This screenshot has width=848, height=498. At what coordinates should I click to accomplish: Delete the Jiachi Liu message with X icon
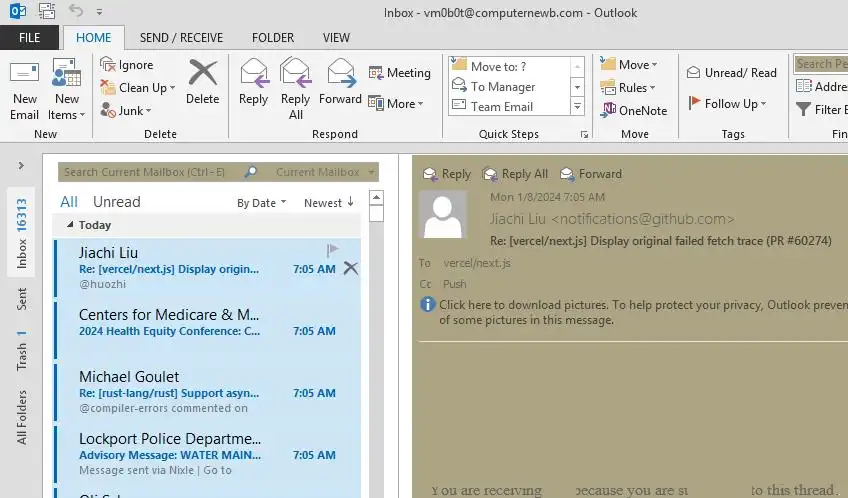[350, 268]
